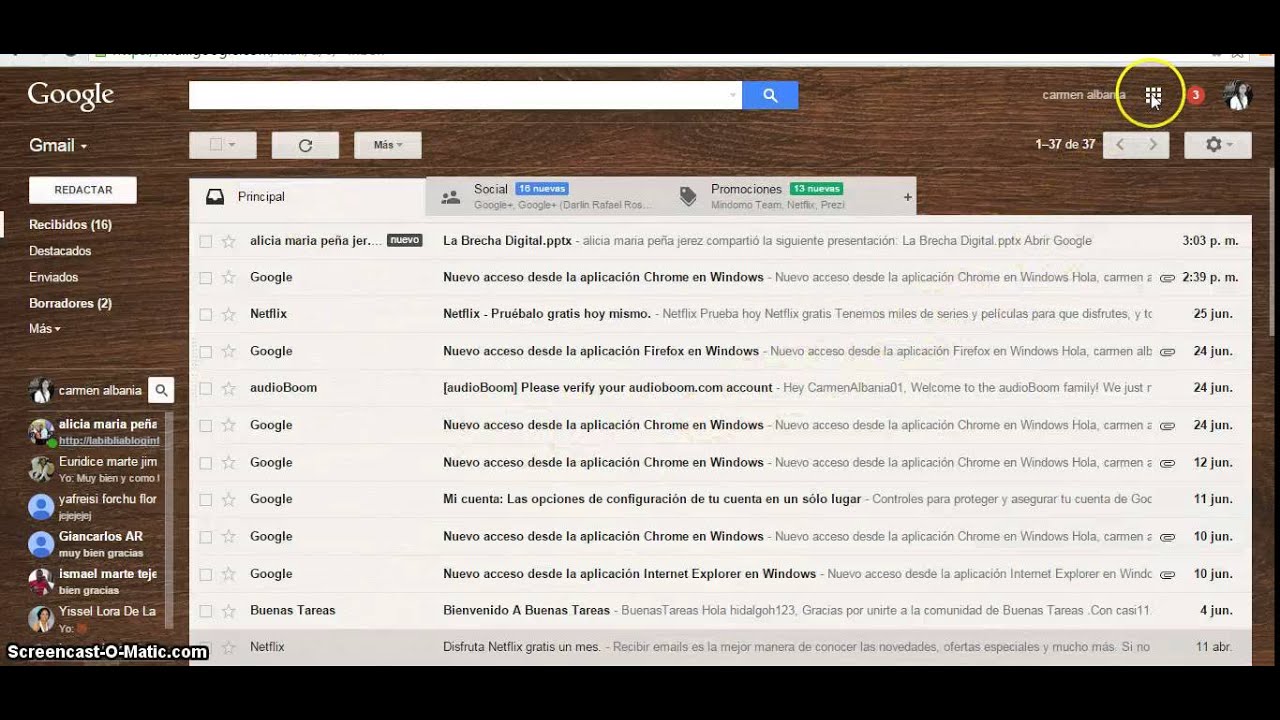The image size is (1280, 720).
Task: Check the Buenas Tareas email checkbox
Action: click(205, 611)
